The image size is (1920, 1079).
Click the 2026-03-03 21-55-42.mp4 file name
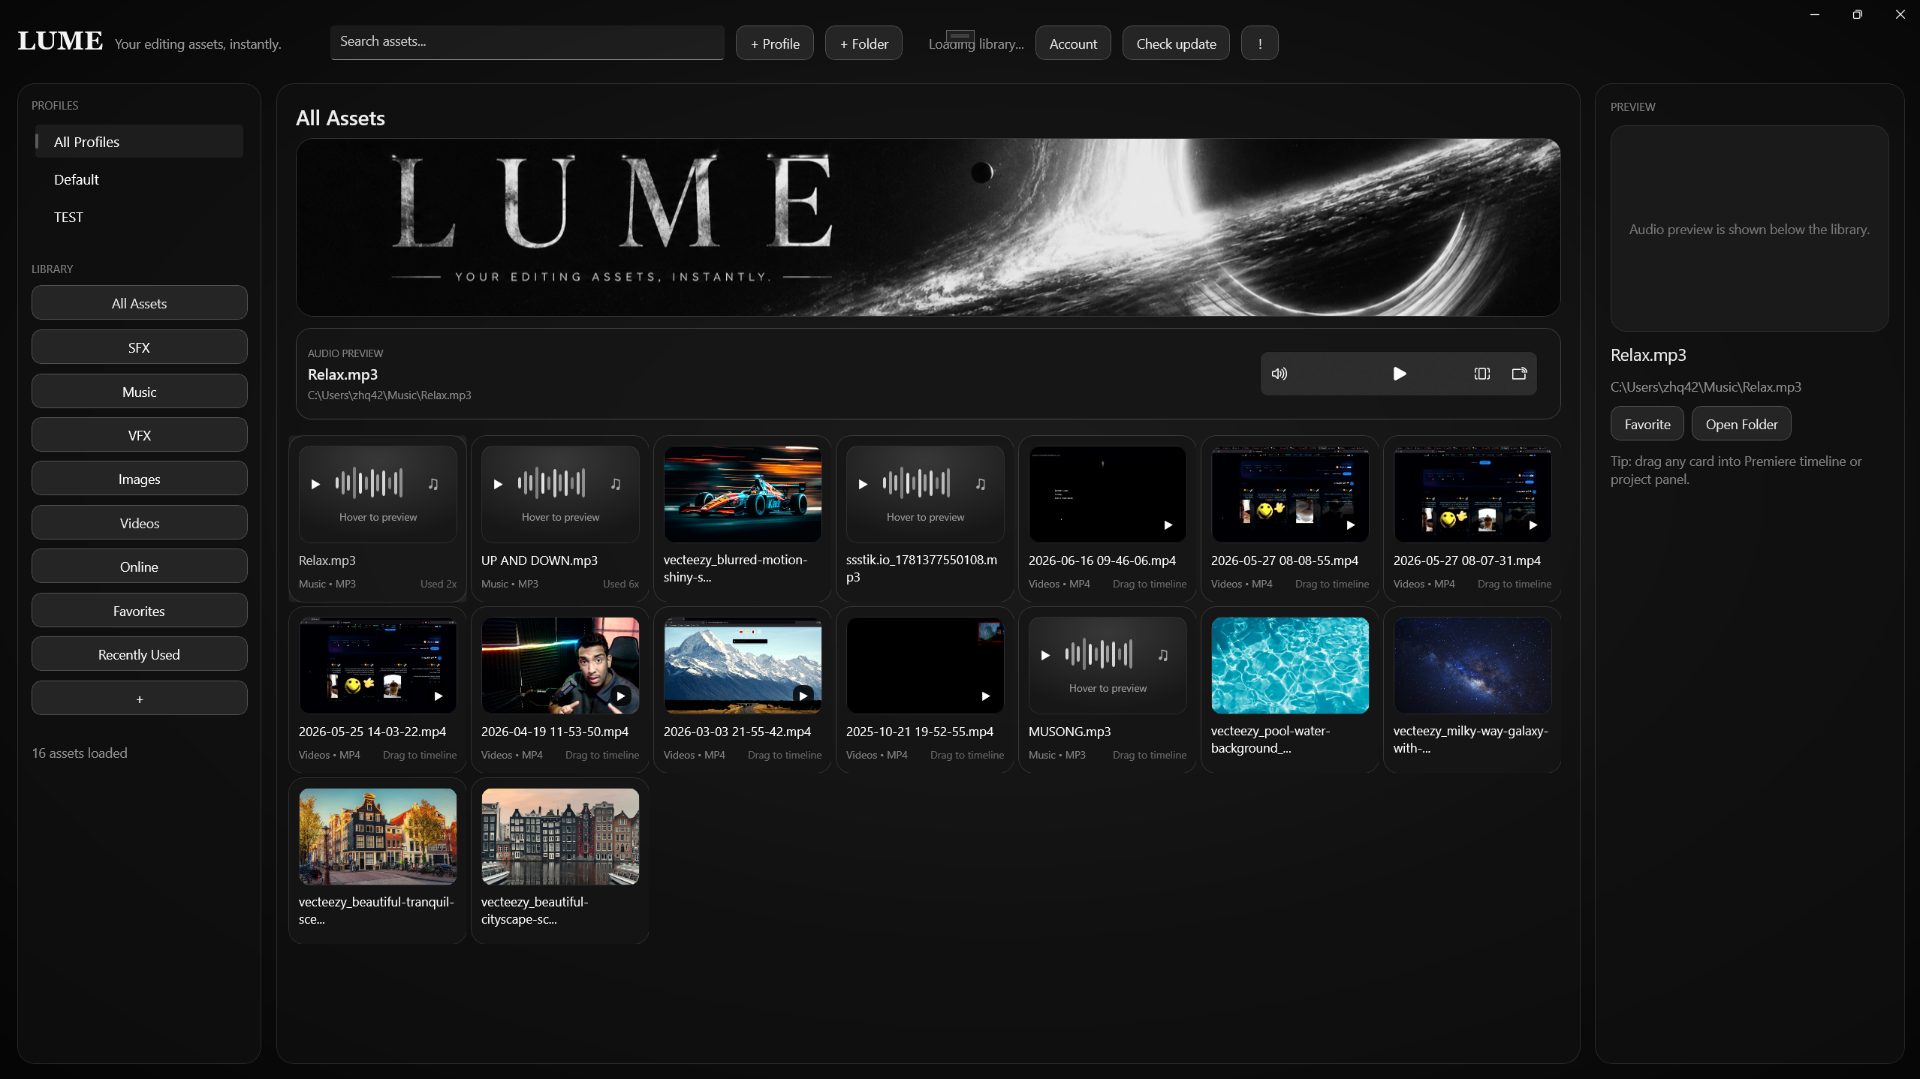[737, 732]
